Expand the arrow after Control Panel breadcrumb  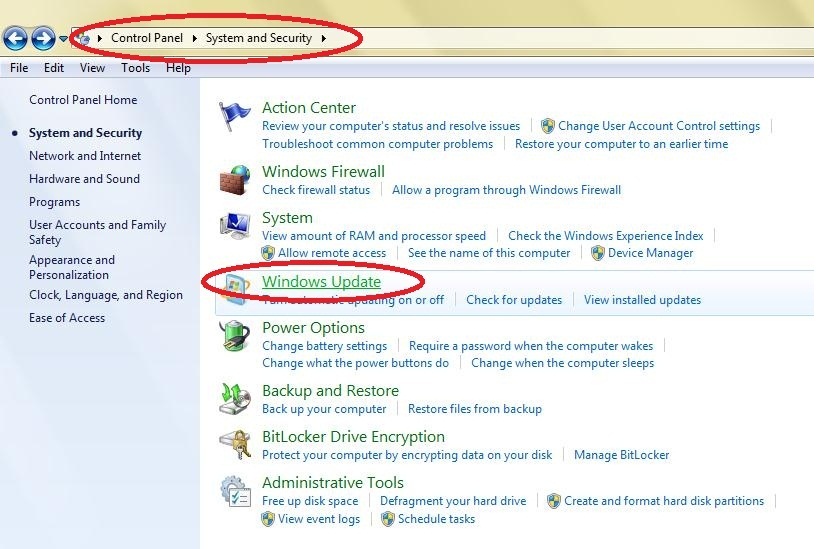point(194,38)
